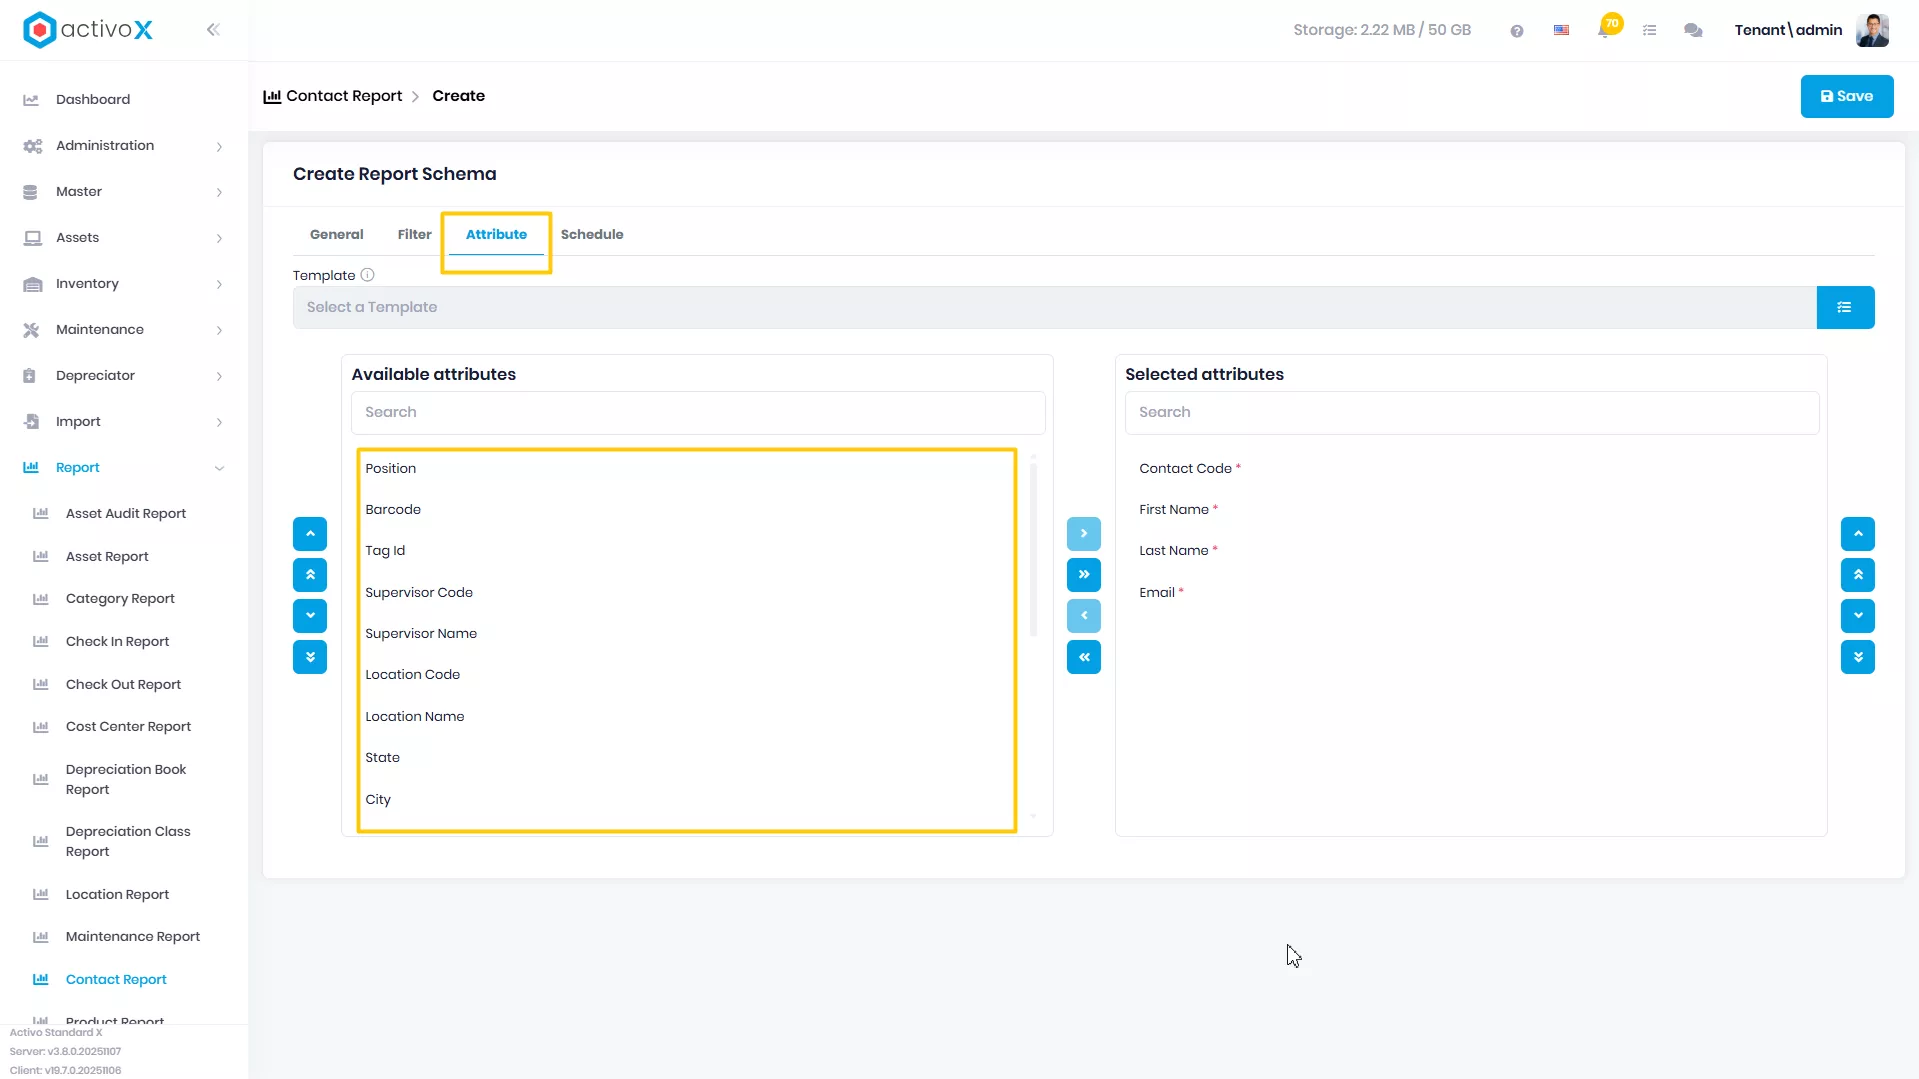The width and height of the screenshot is (1919, 1079).
Task: Go to Contact Report breadcrumb link
Action: (x=344, y=96)
